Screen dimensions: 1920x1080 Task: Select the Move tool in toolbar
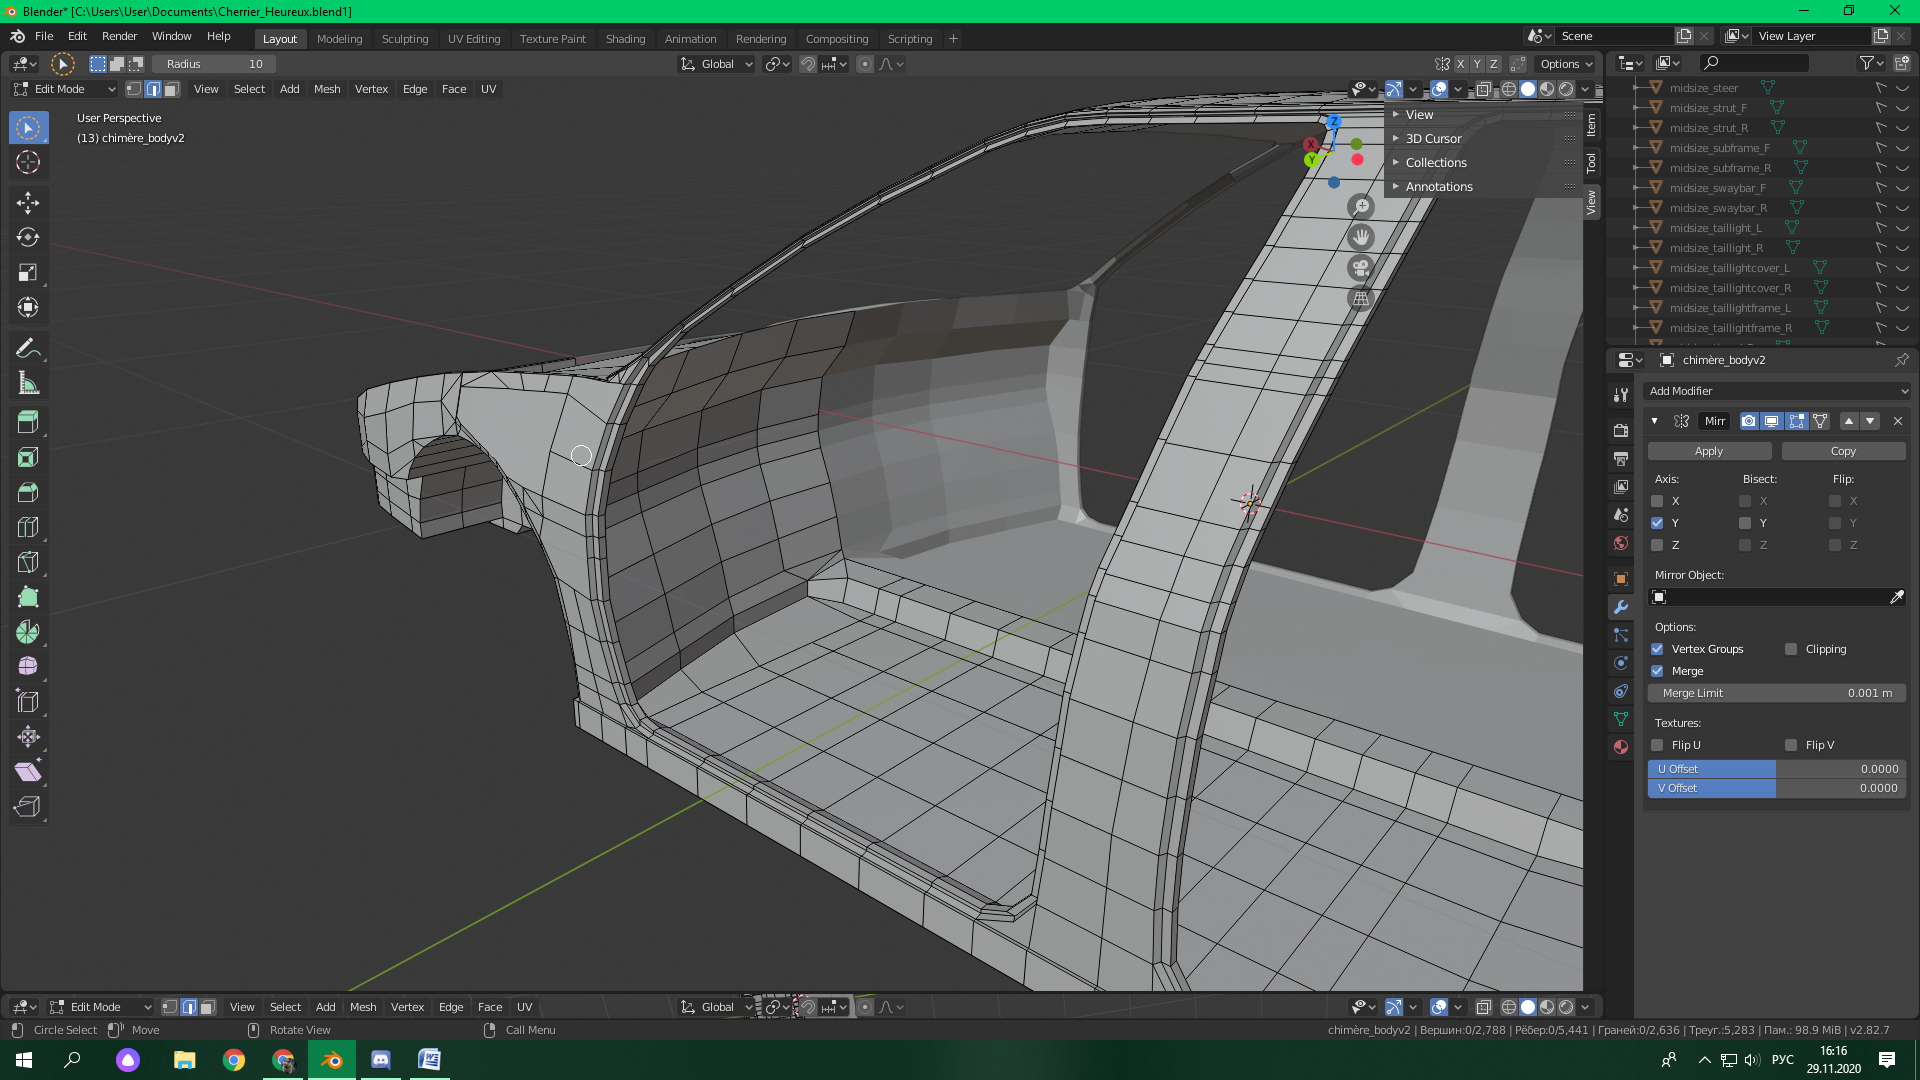coord(28,202)
